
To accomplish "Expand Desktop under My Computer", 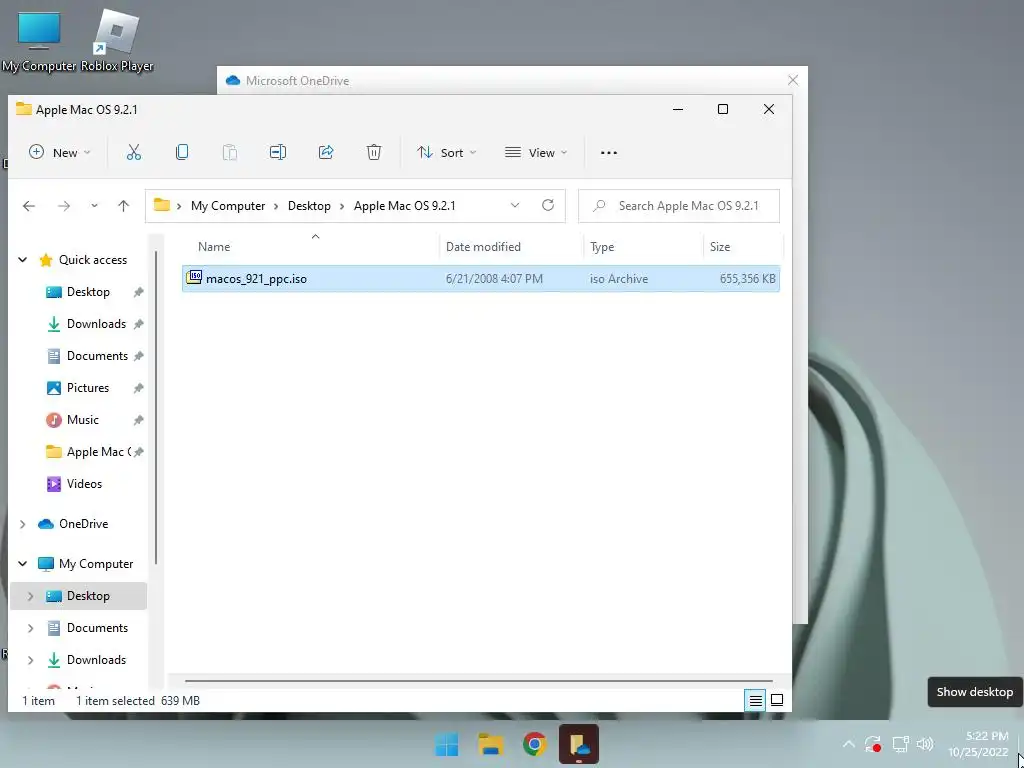I will coord(30,596).
